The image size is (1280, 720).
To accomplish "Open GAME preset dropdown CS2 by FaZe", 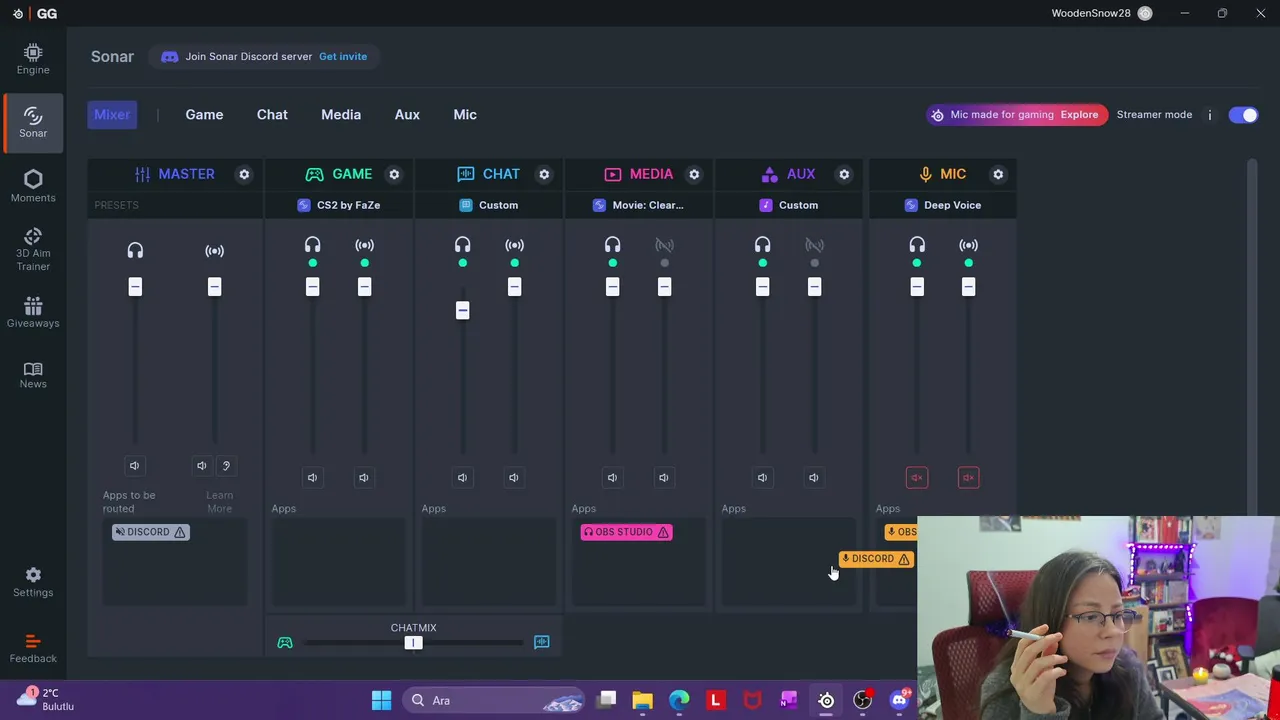I will (x=339, y=205).
